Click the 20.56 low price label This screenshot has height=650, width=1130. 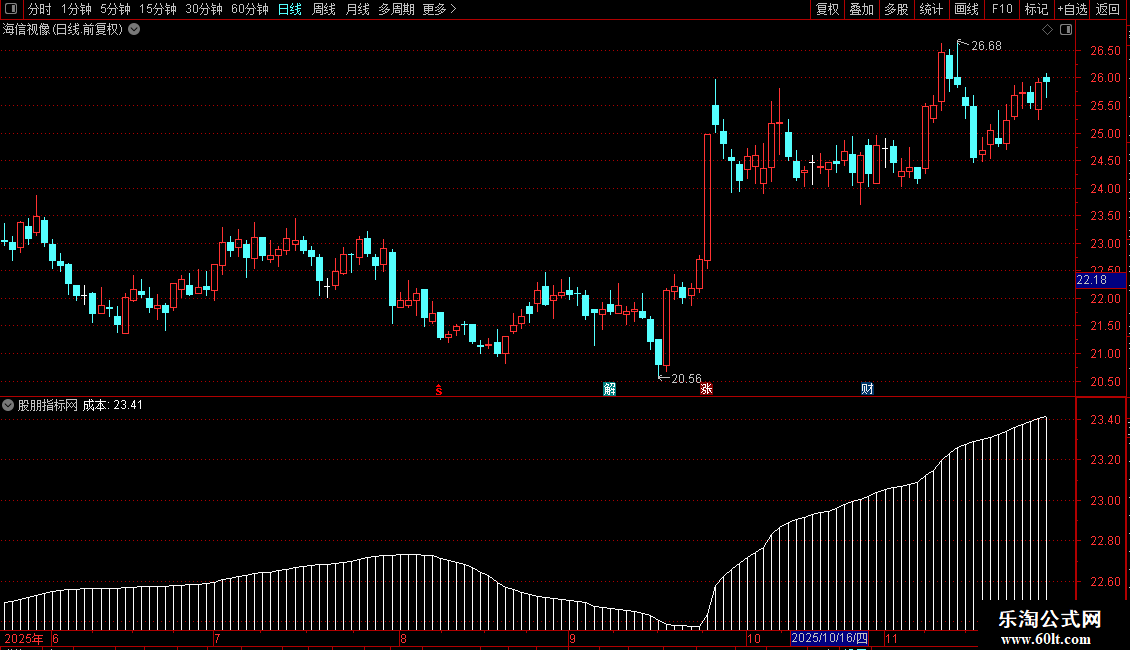point(686,379)
